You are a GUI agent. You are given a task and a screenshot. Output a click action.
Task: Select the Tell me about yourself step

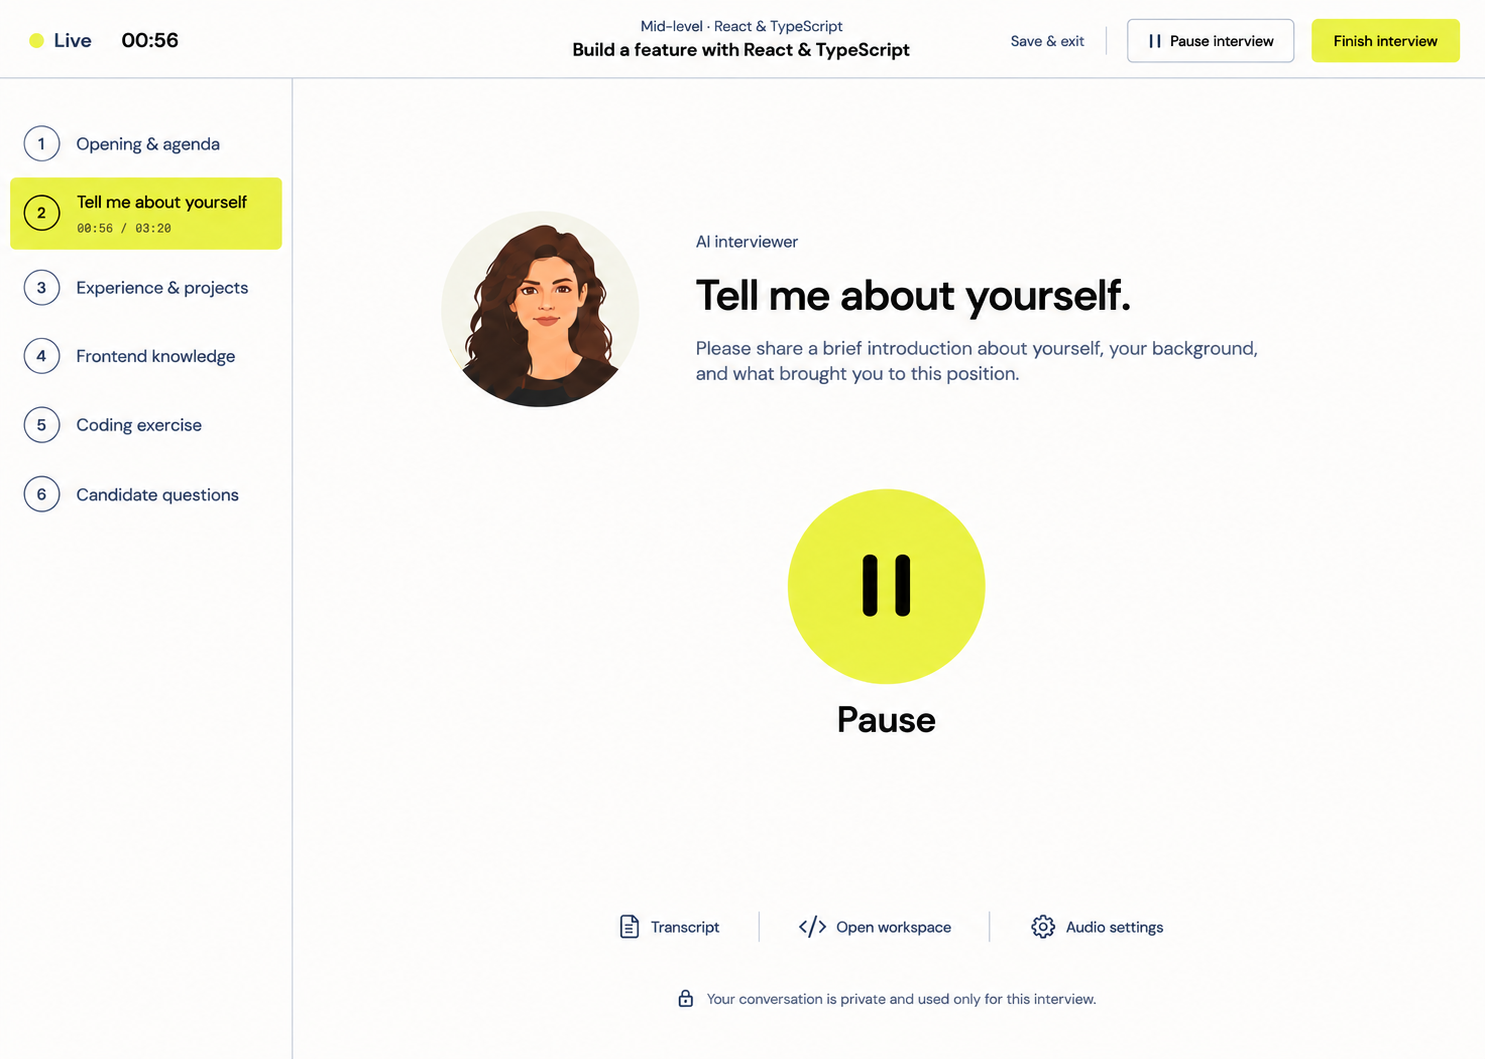pos(146,213)
